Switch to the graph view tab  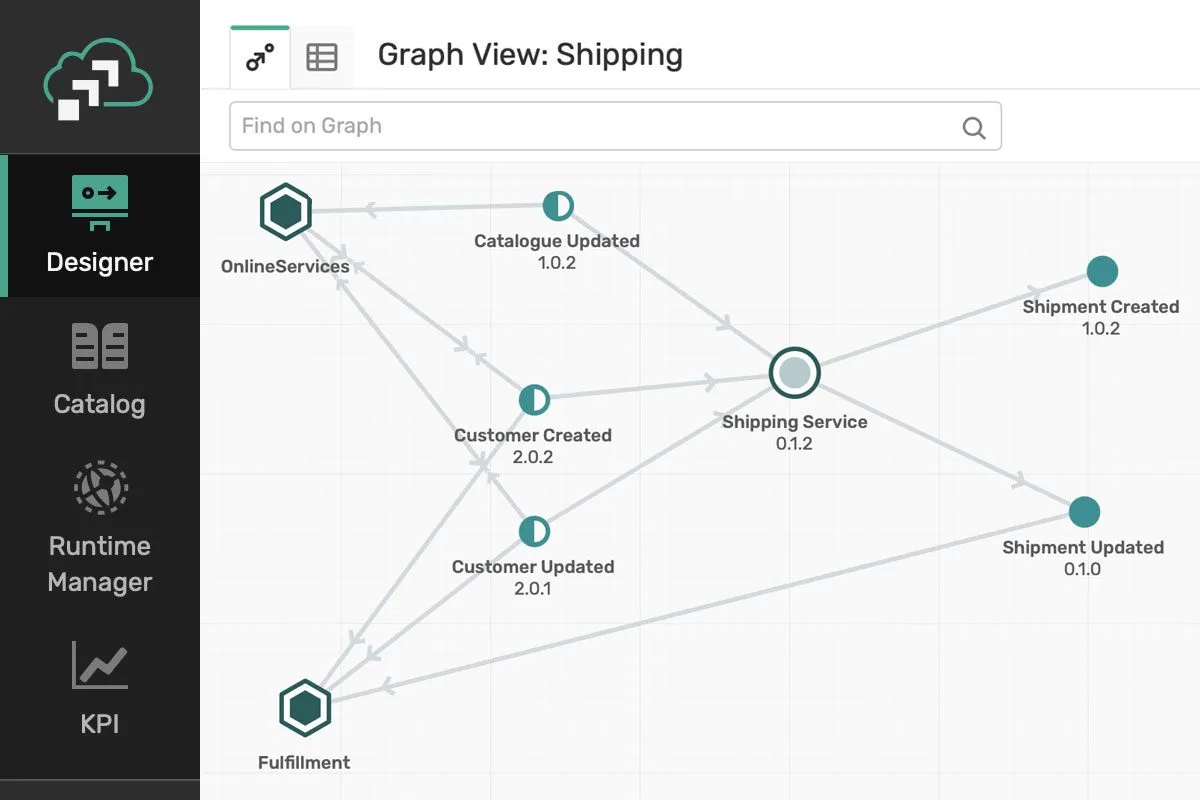coord(260,58)
